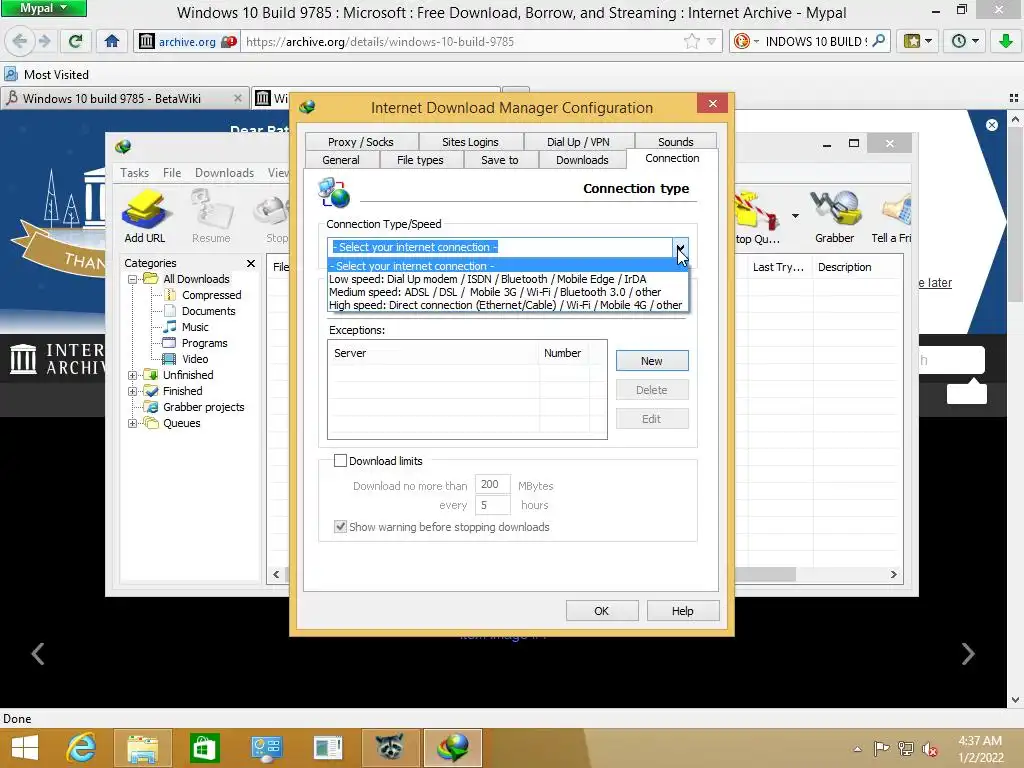Bookmark page with the star icon
1024x768 pixels.
pyautogui.click(x=692, y=41)
